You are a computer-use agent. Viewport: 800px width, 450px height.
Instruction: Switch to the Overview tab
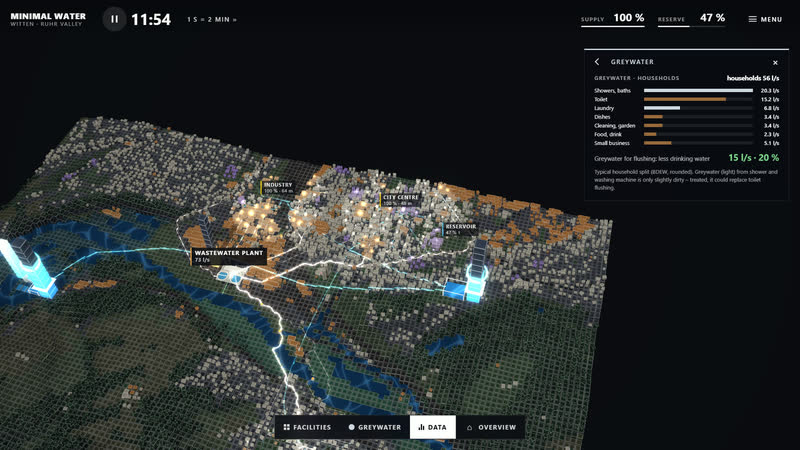pos(491,427)
